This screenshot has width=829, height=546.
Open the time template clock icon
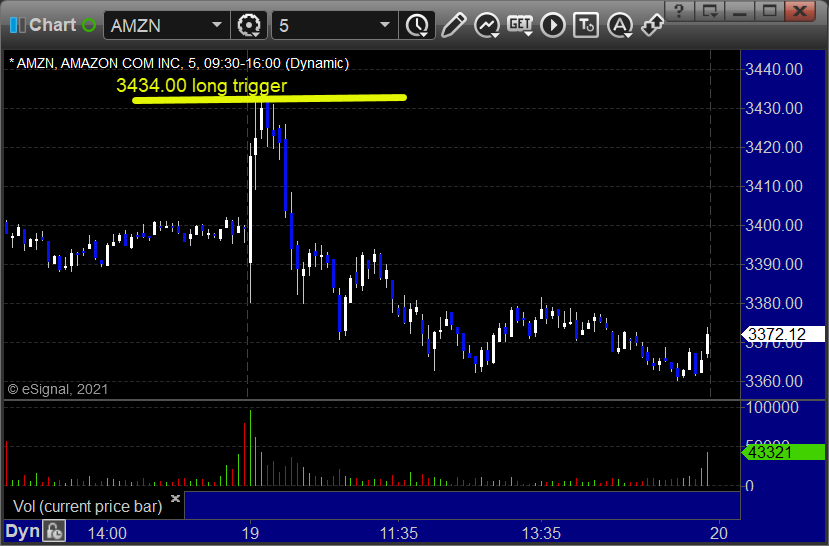click(418, 25)
